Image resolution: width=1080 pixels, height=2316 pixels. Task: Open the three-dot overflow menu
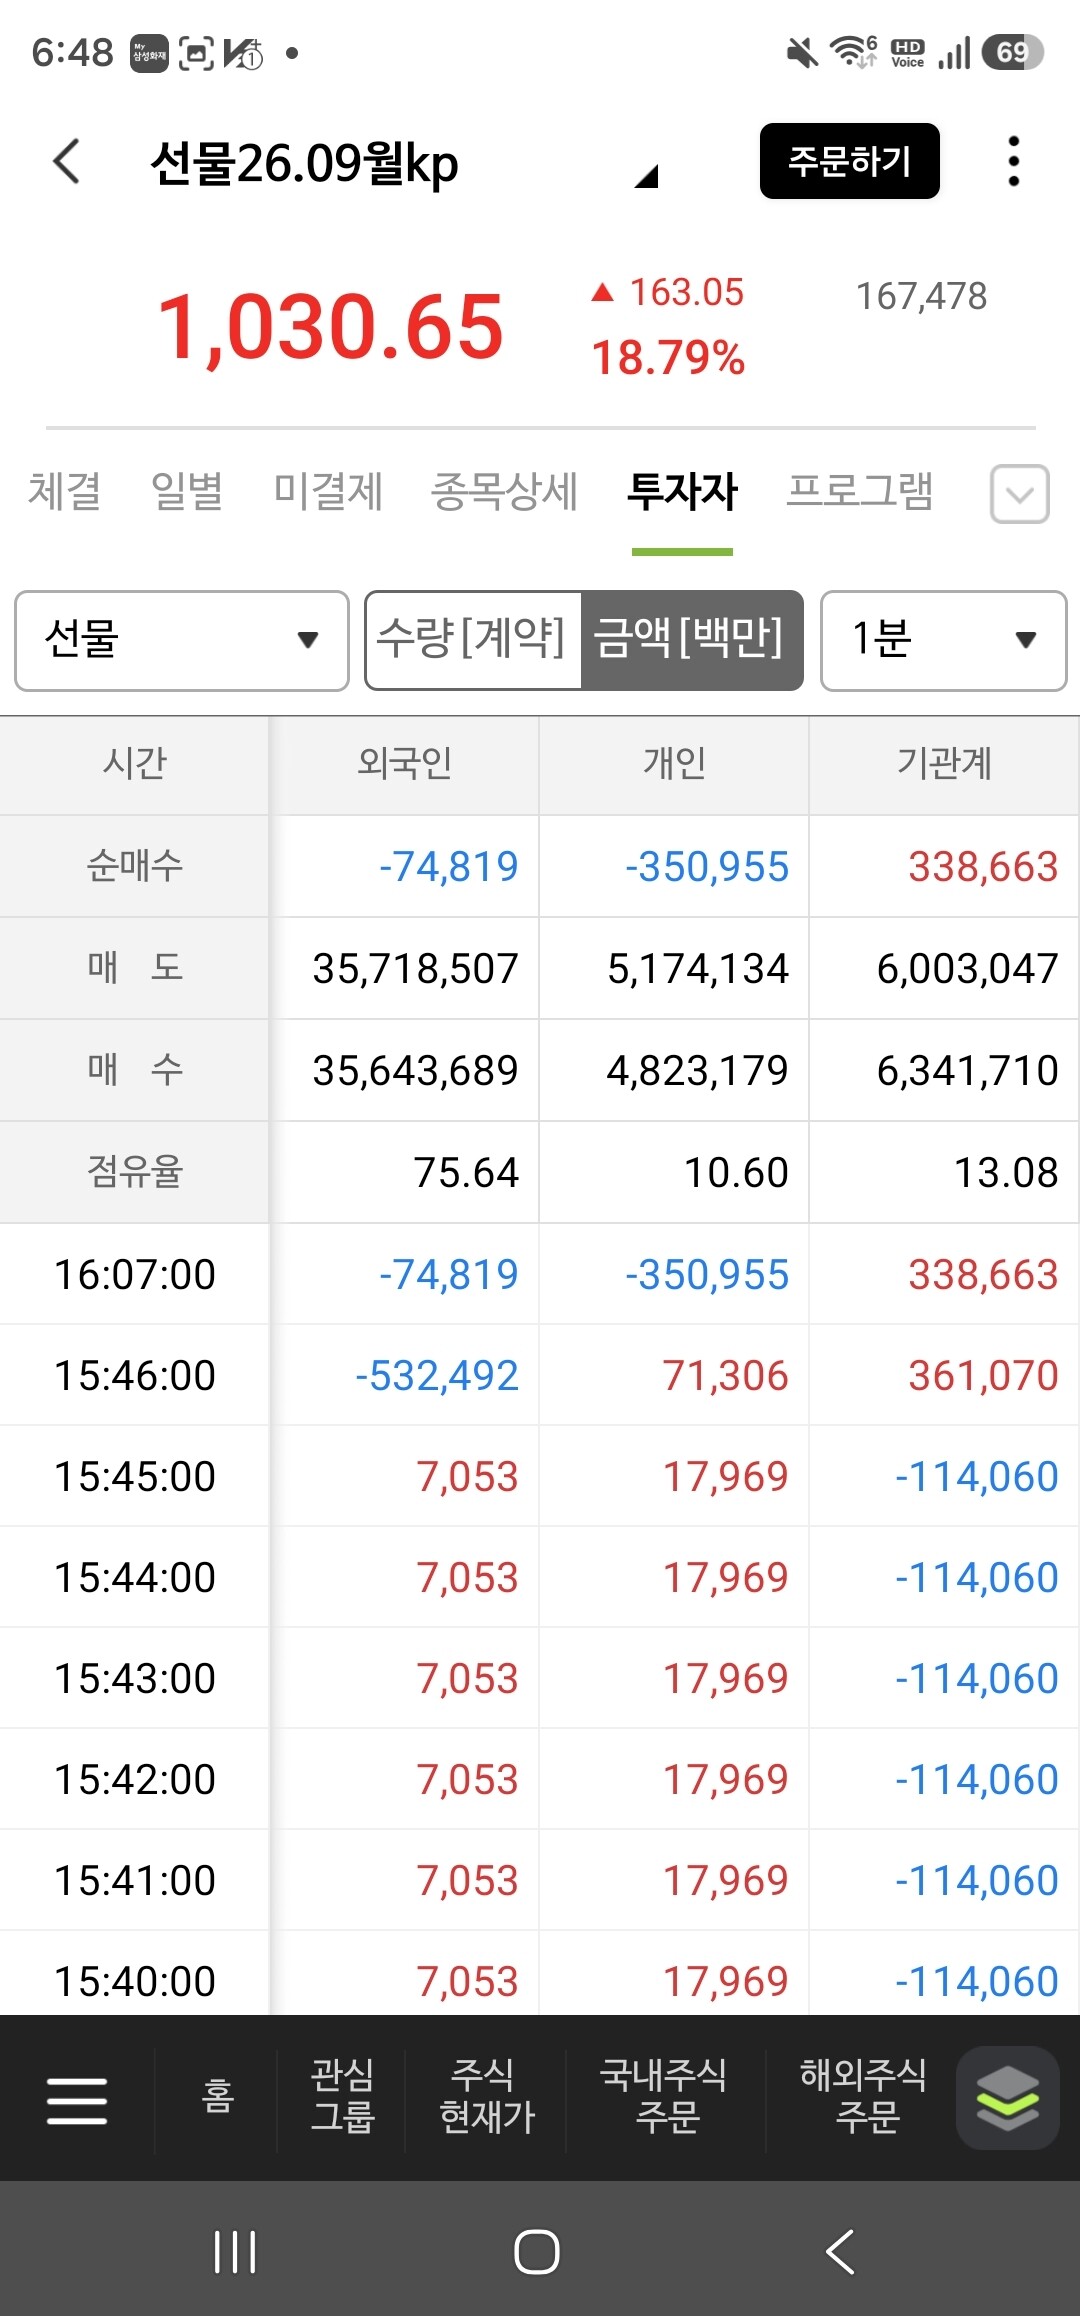click(1013, 161)
